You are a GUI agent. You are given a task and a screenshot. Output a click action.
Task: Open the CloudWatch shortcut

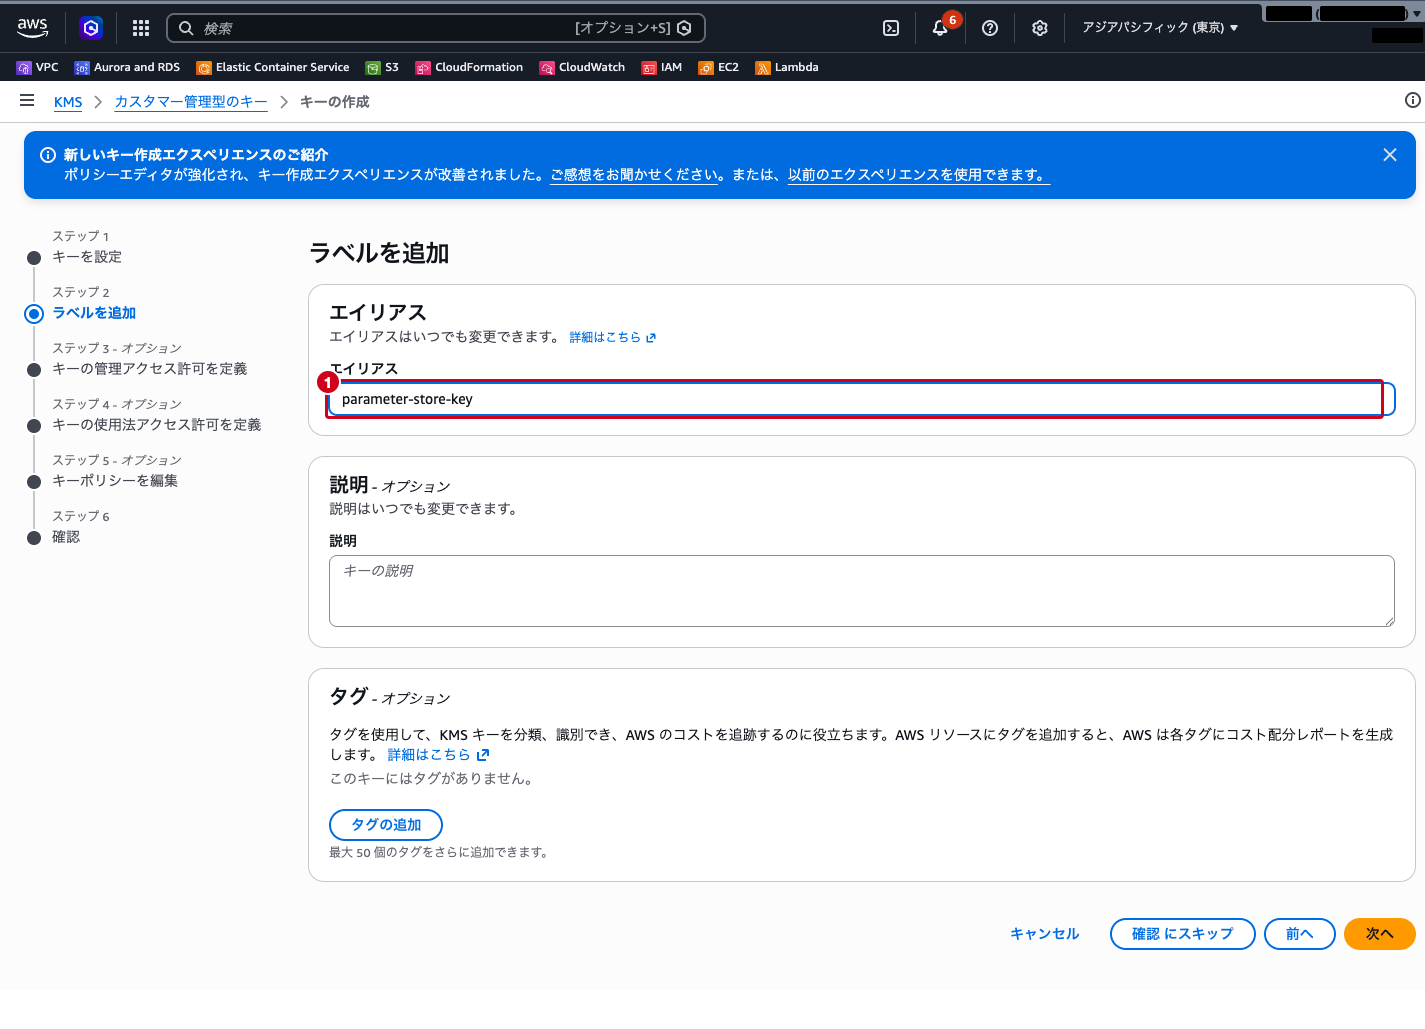pos(582,67)
